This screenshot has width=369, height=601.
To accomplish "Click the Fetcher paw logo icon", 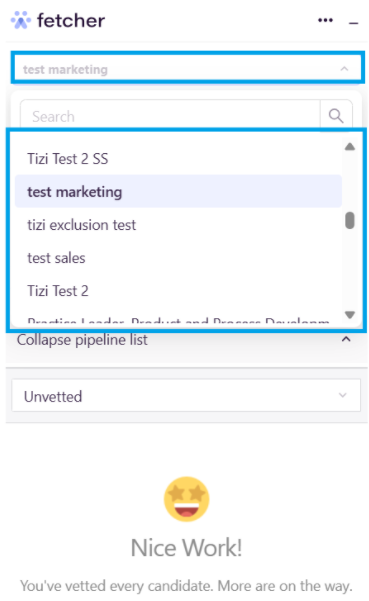I will click(x=21, y=20).
